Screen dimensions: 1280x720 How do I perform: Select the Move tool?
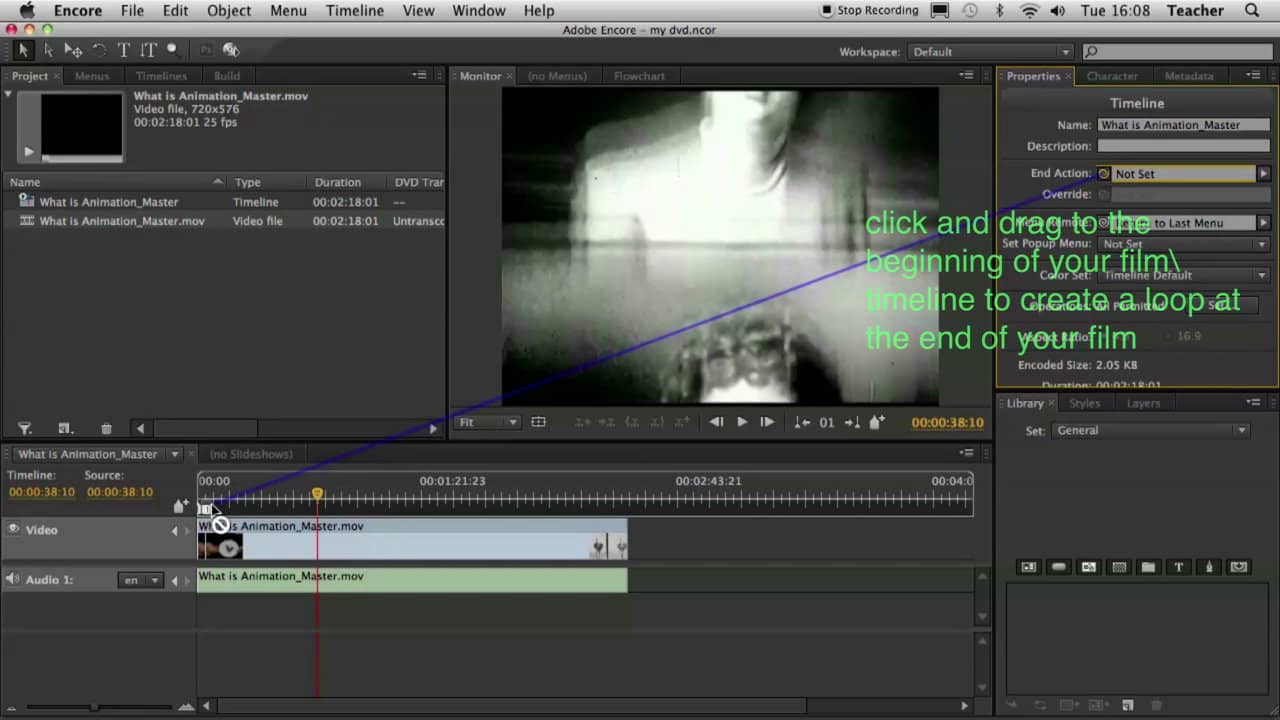[73, 50]
